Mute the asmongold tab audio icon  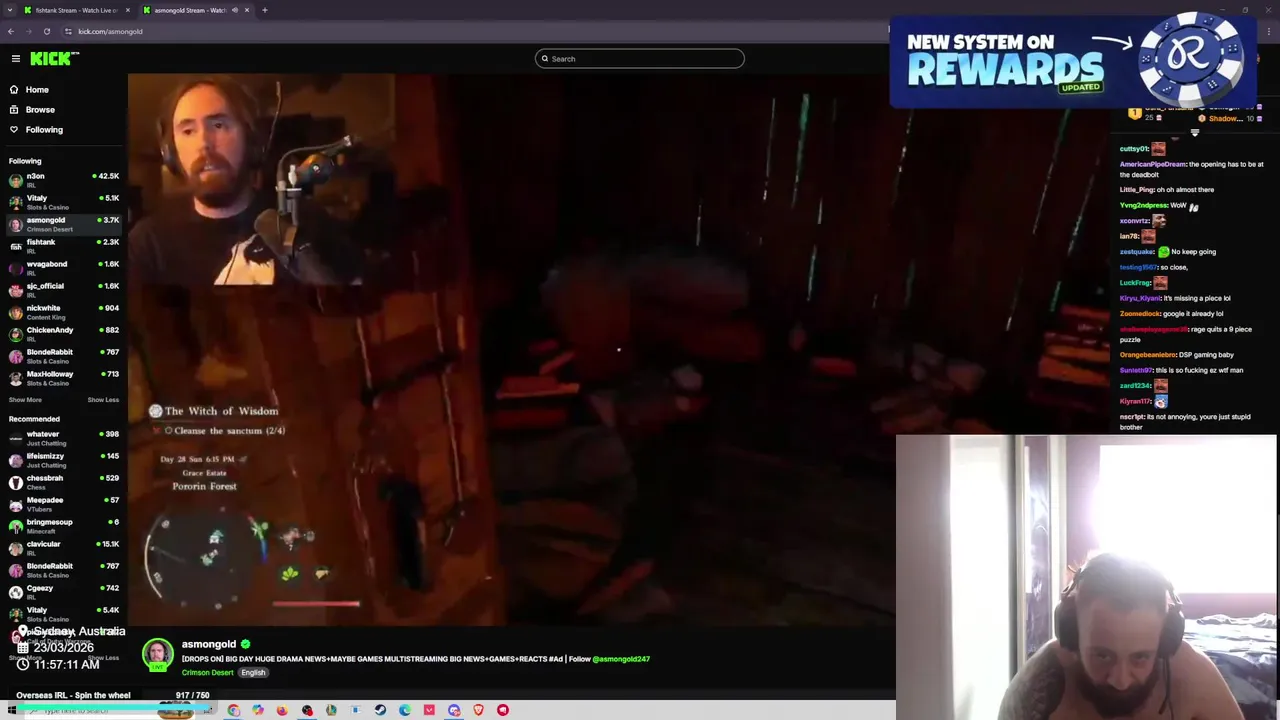pyautogui.click(x=235, y=10)
